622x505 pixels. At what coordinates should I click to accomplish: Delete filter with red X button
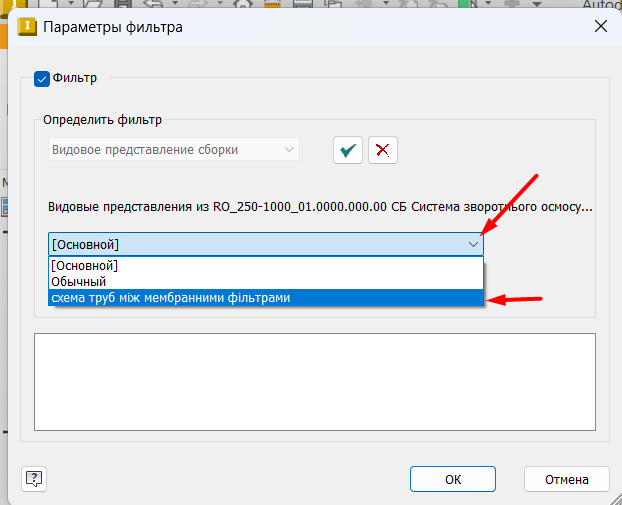pos(383,150)
